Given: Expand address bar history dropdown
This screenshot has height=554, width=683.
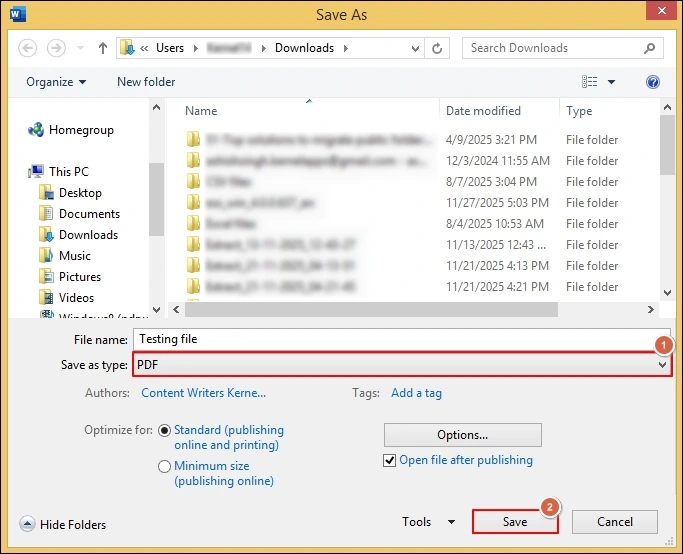Looking at the screenshot, I should 415,48.
